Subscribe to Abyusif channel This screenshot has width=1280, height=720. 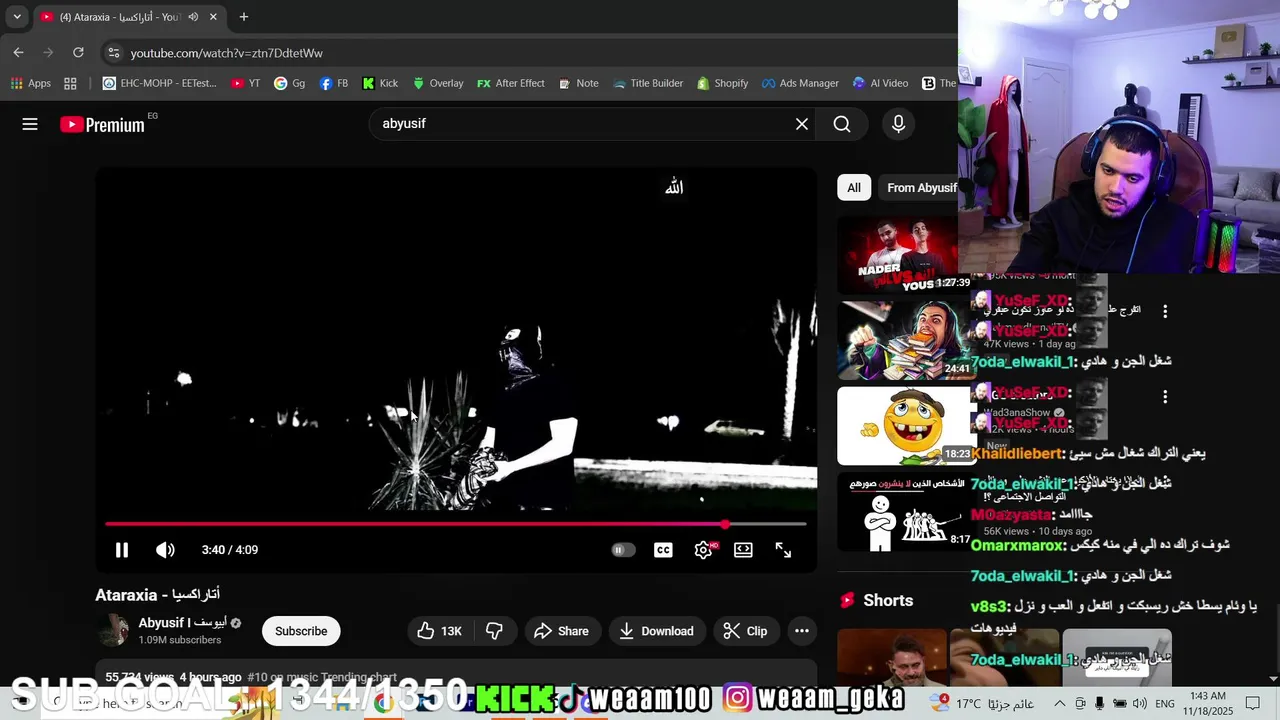coord(301,631)
